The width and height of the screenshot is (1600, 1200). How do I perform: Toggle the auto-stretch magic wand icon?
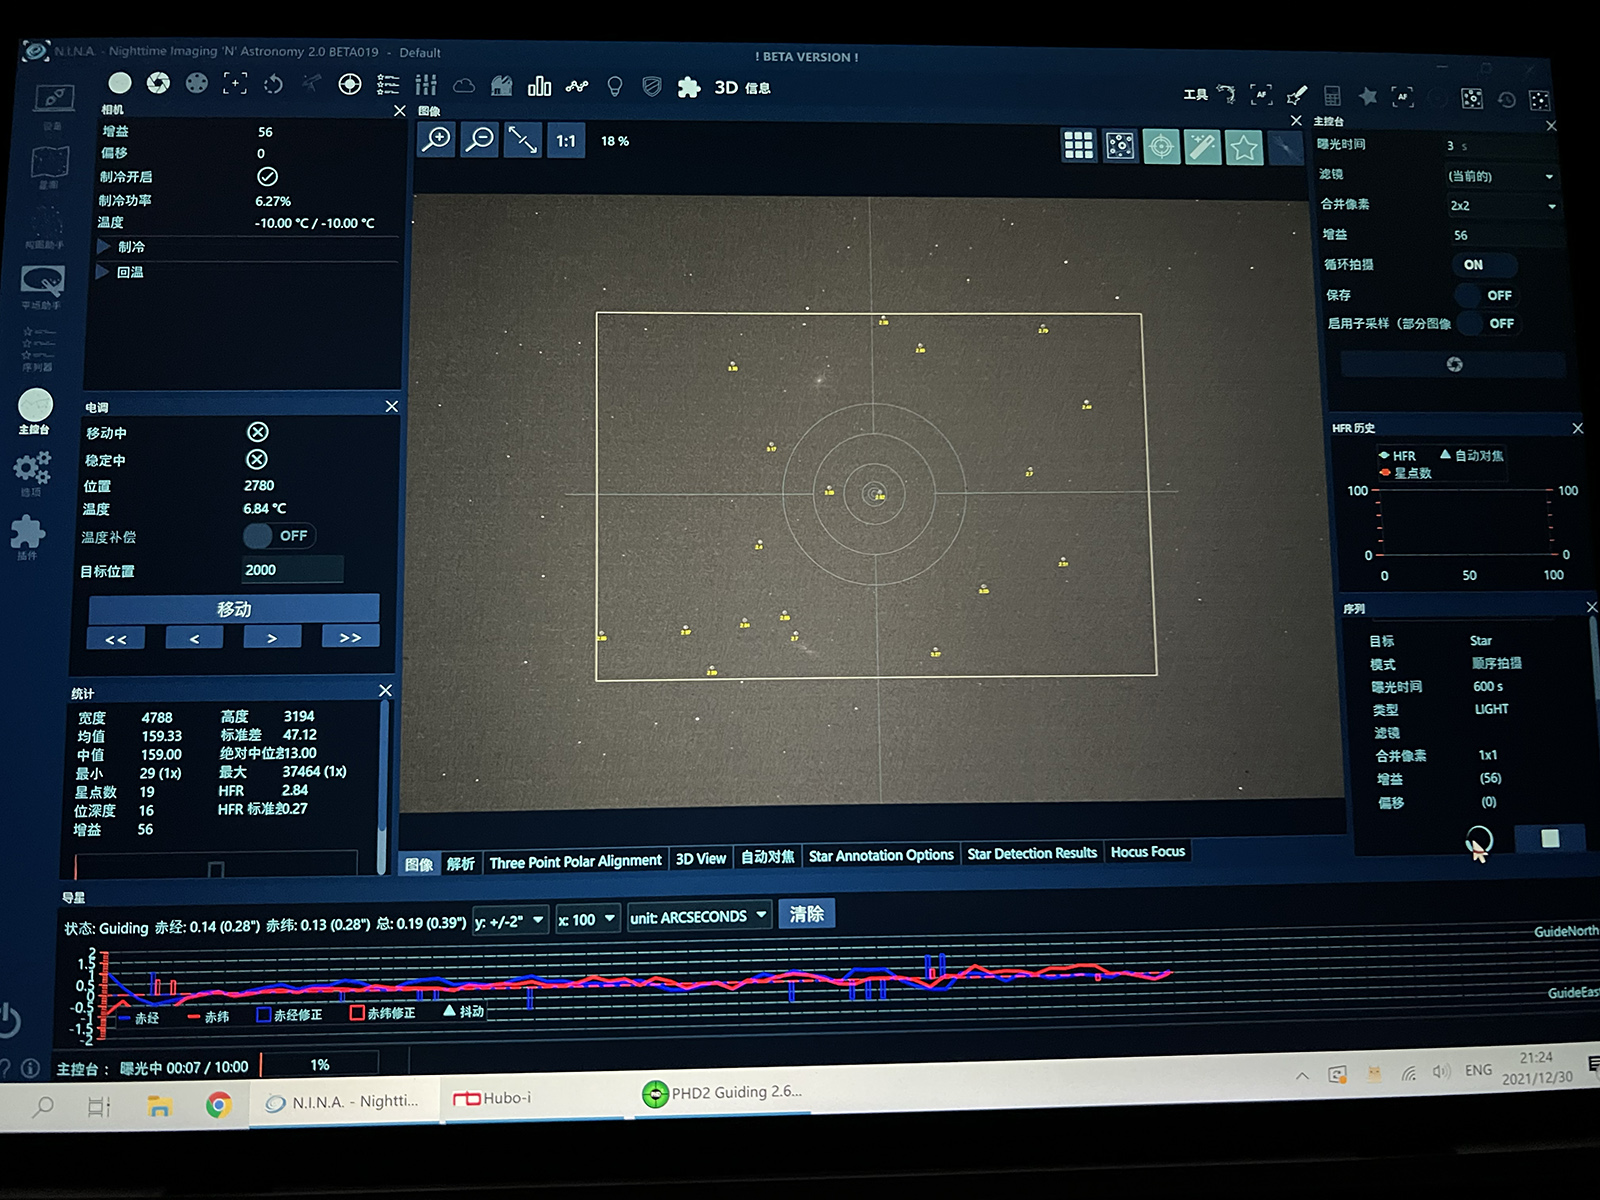click(x=1203, y=148)
